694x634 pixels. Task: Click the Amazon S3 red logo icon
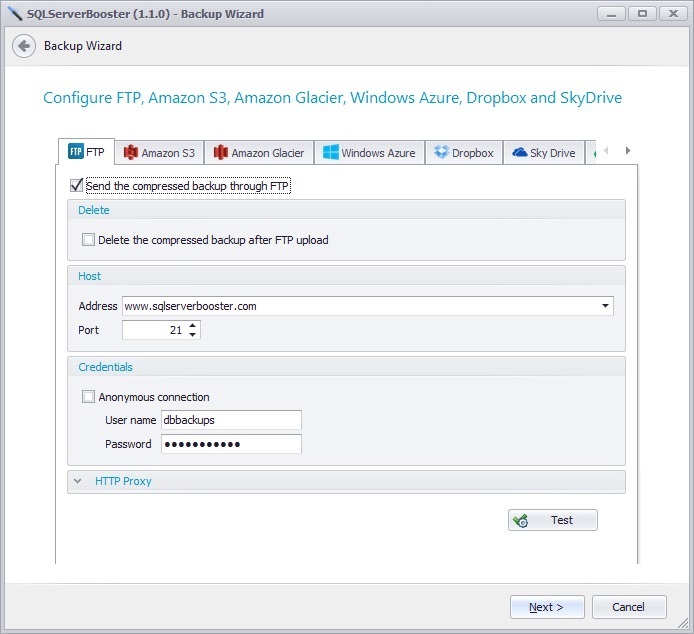[131, 152]
